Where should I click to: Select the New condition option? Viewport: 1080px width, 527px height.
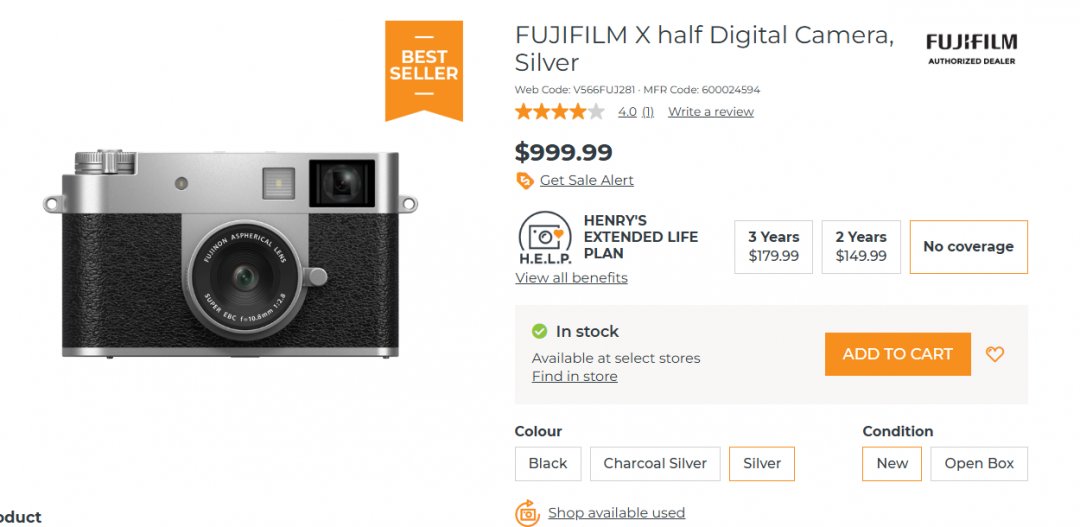(892, 463)
